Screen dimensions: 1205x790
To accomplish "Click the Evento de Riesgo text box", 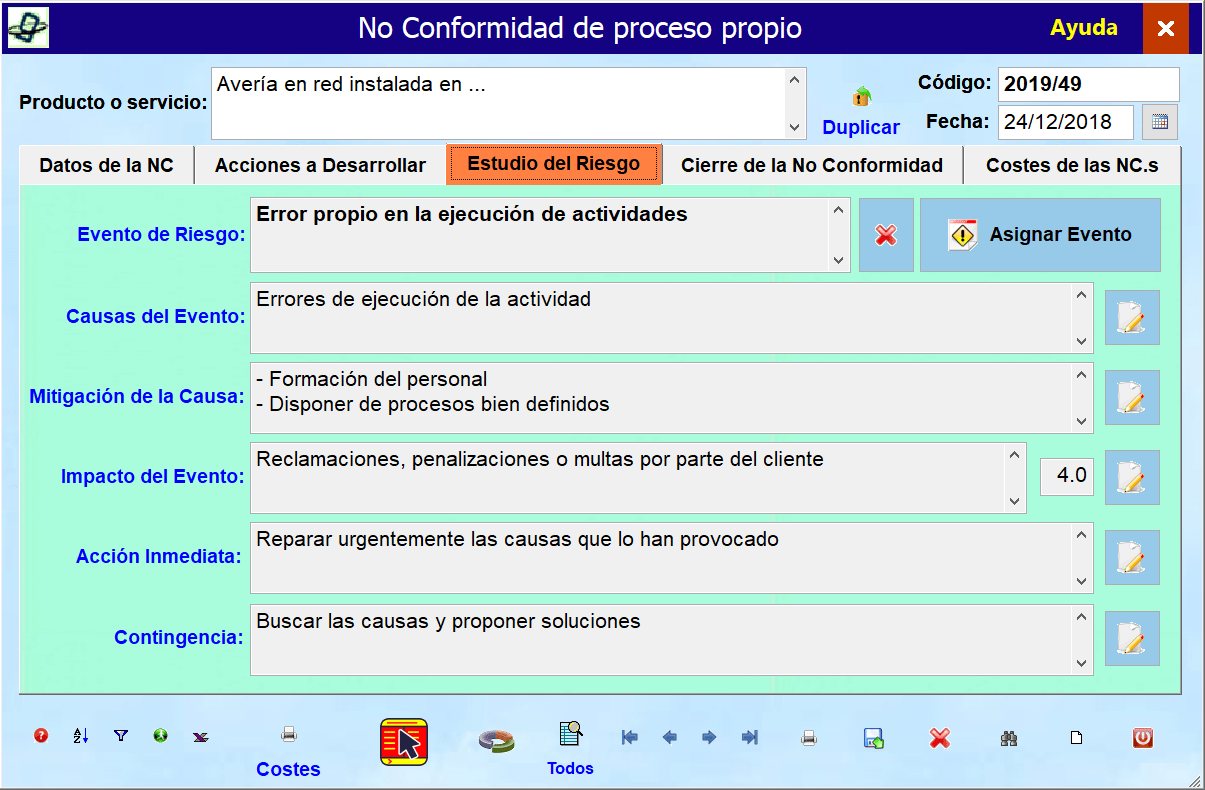I will click(550, 235).
